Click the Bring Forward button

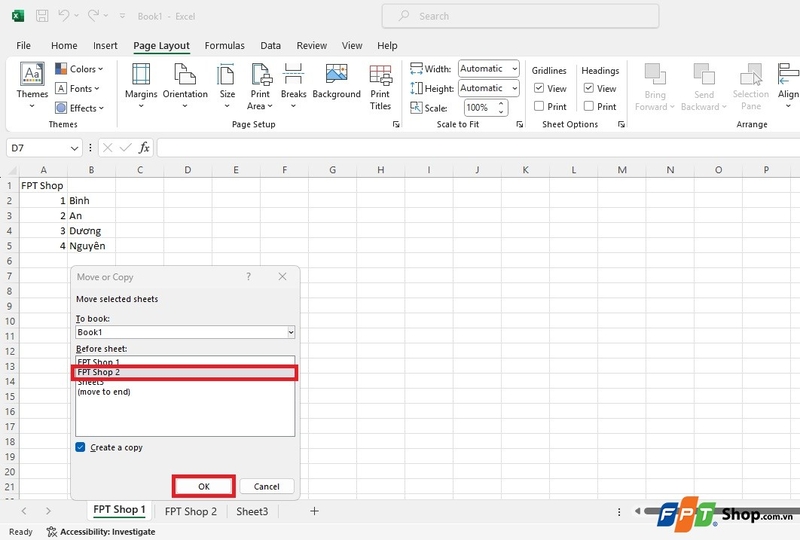655,87
